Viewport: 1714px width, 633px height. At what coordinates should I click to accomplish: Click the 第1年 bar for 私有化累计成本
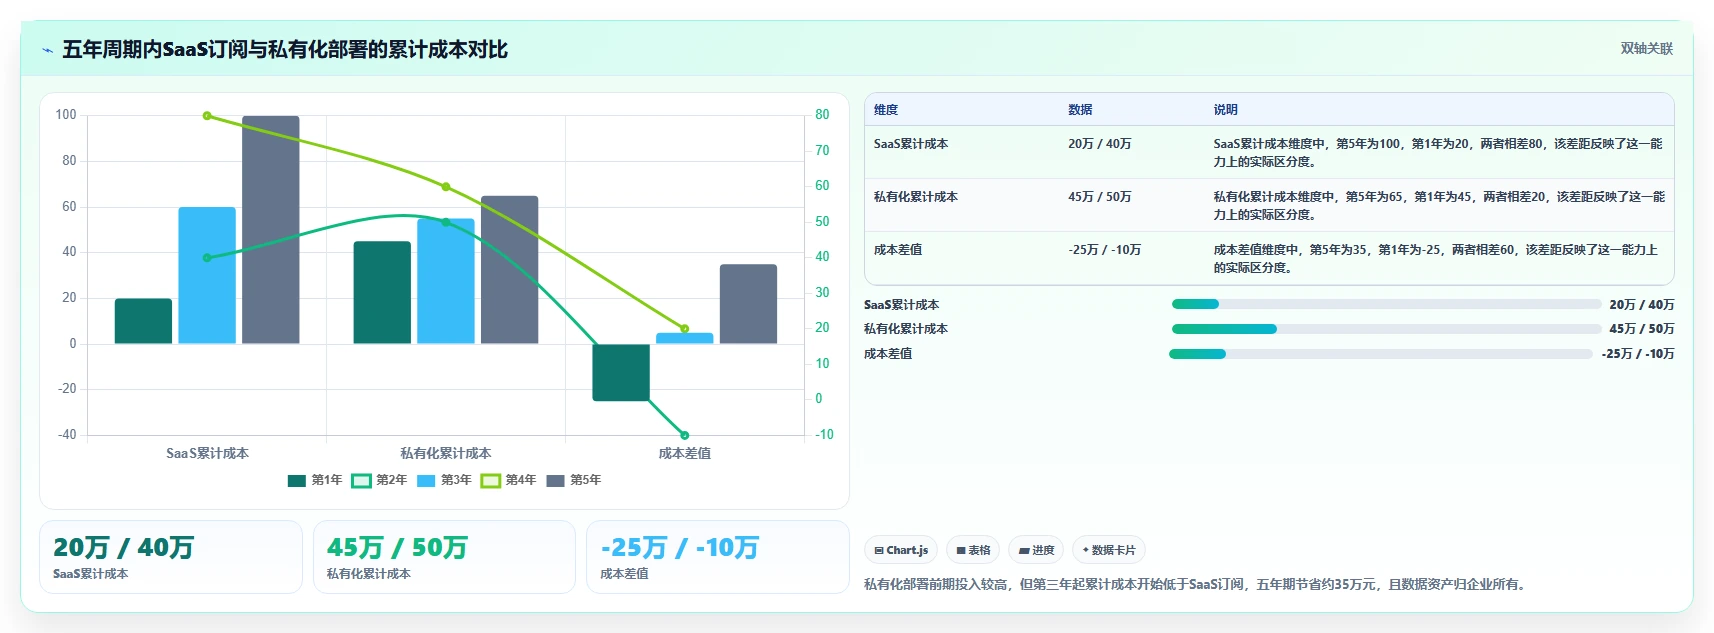click(382, 292)
